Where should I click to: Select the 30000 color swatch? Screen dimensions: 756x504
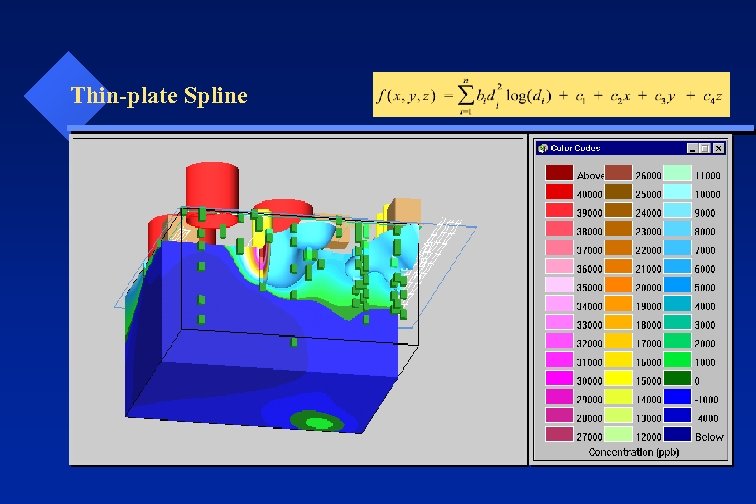(x=559, y=378)
